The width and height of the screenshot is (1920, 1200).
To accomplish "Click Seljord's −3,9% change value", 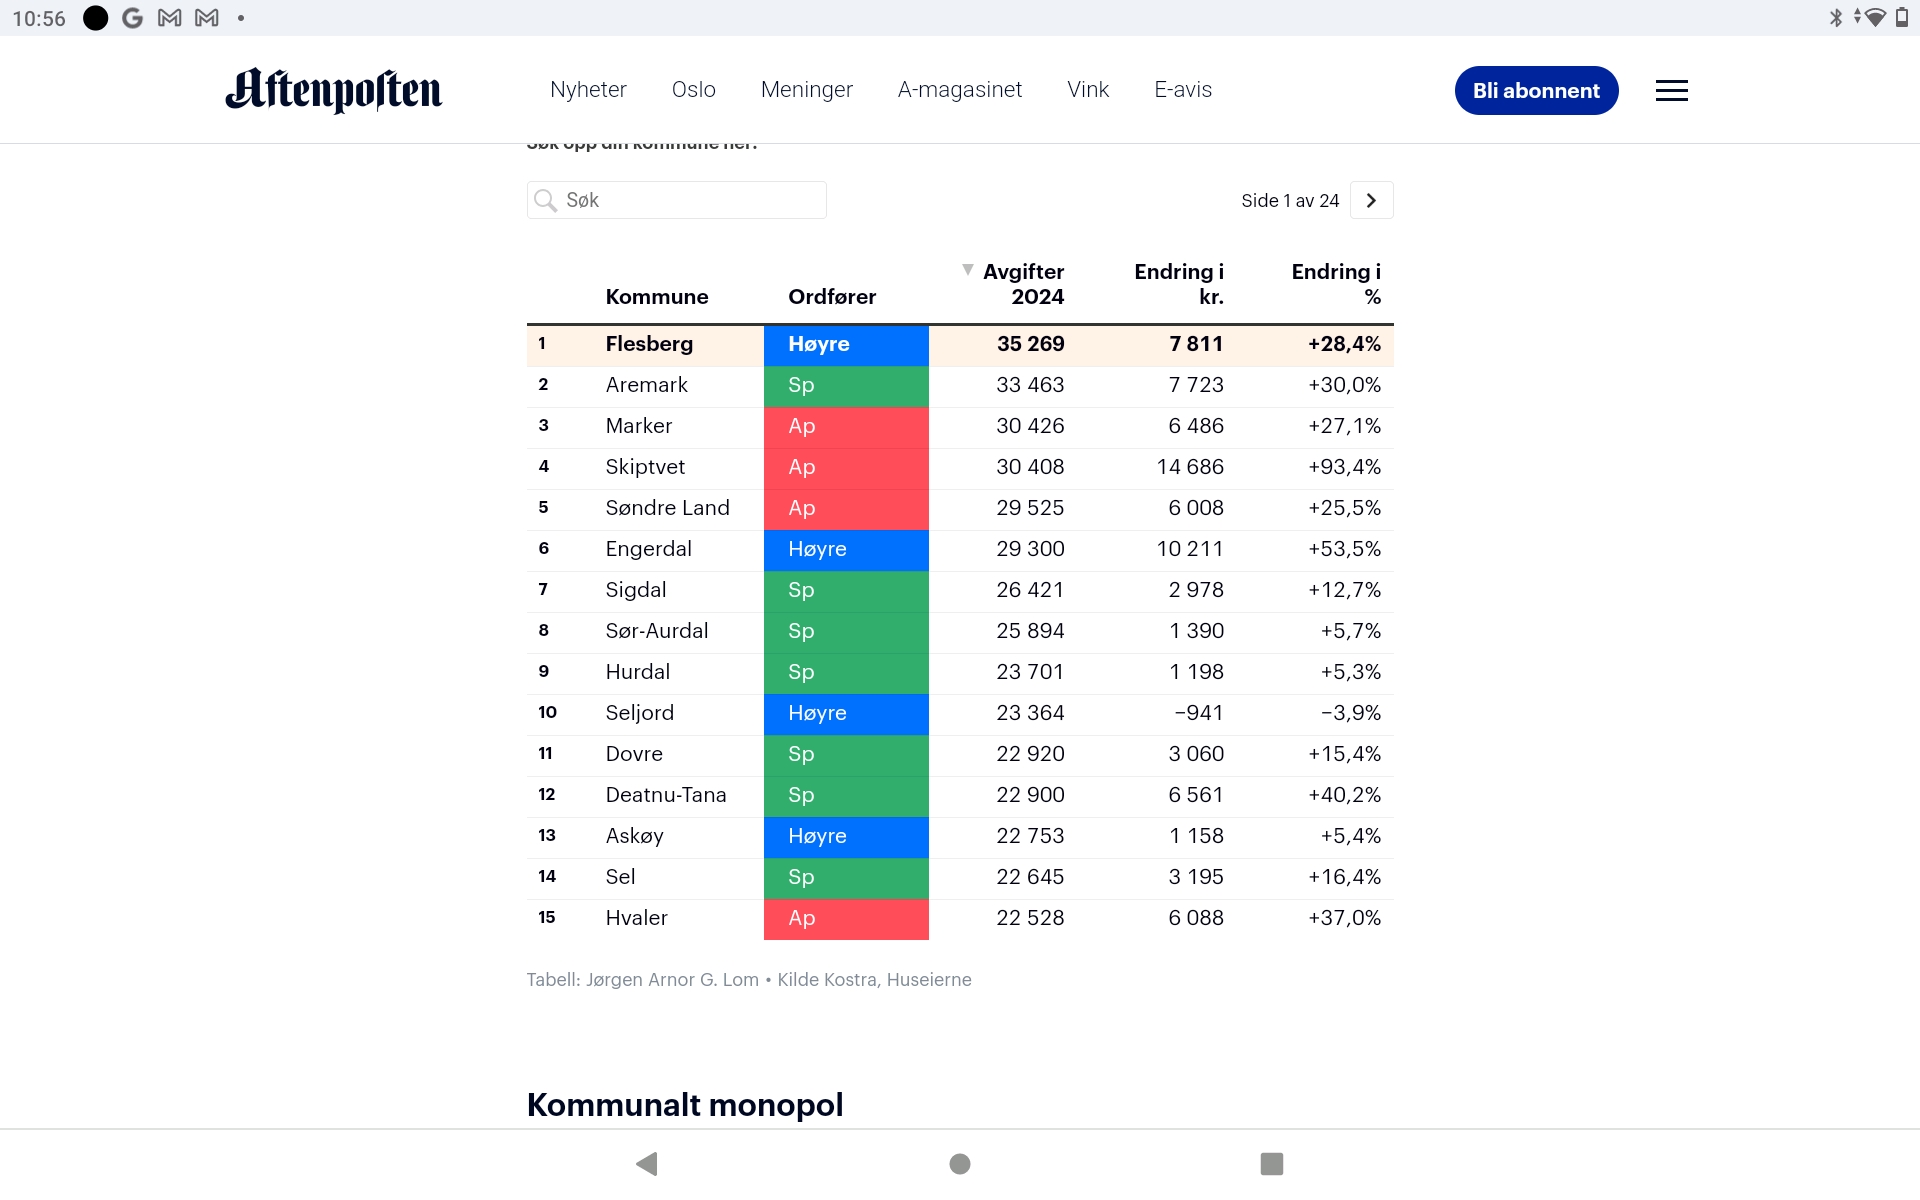I will tap(1350, 713).
